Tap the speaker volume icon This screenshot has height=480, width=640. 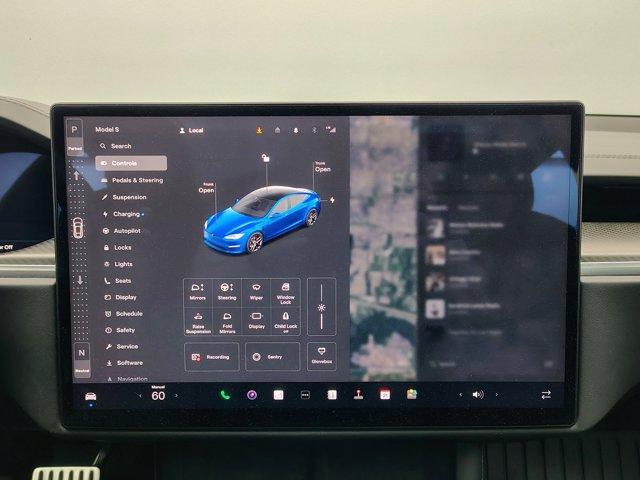[x=478, y=395]
